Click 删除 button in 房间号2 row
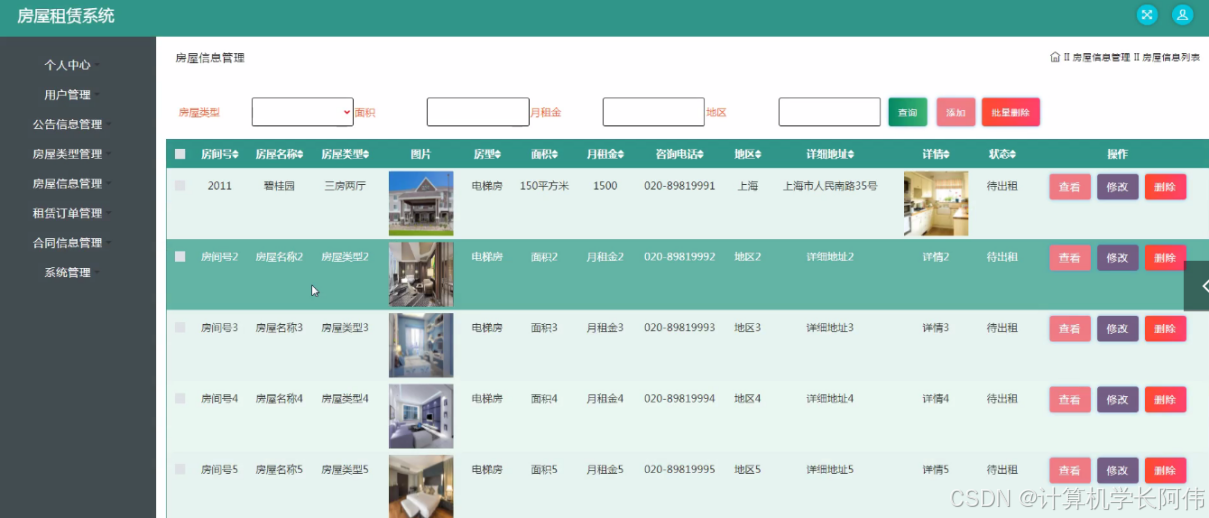 1166,258
